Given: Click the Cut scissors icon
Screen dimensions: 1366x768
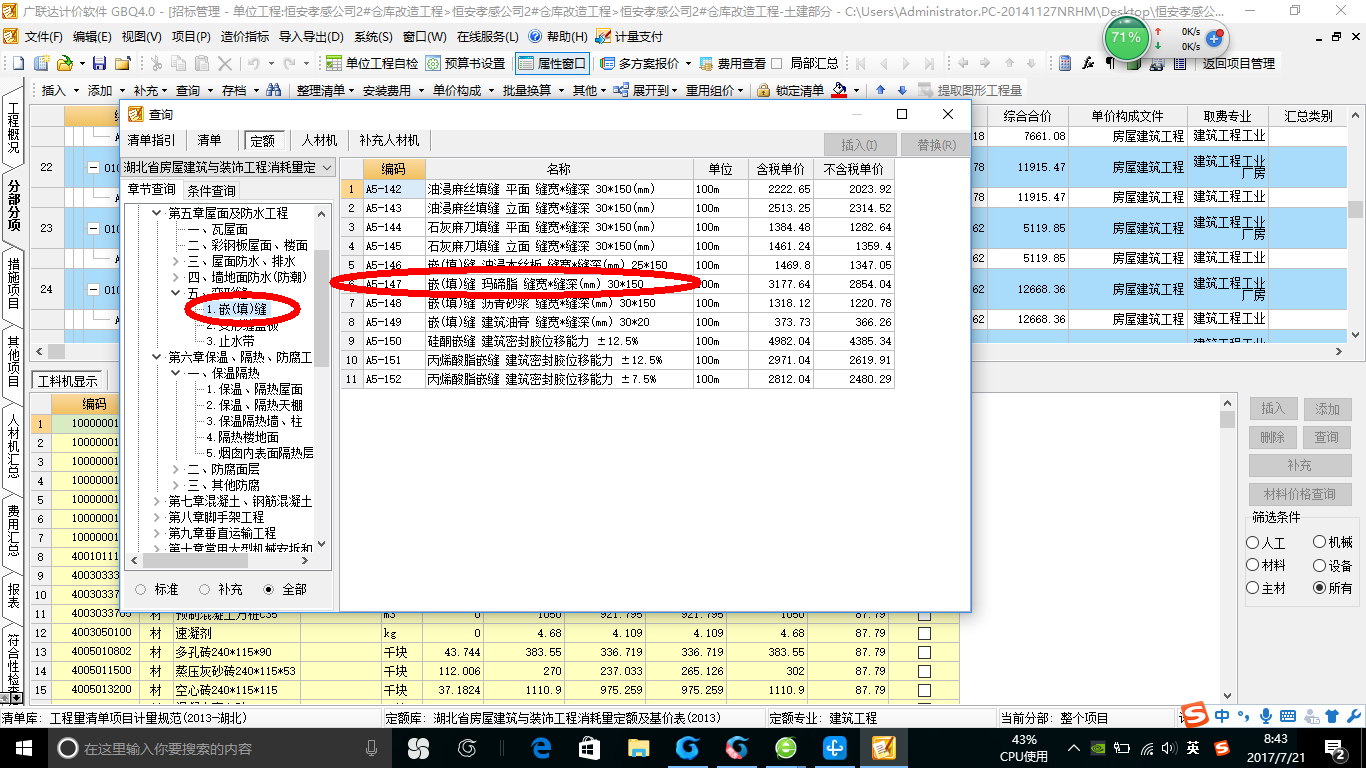Looking at the screenshot, I should tap(156, 63).
